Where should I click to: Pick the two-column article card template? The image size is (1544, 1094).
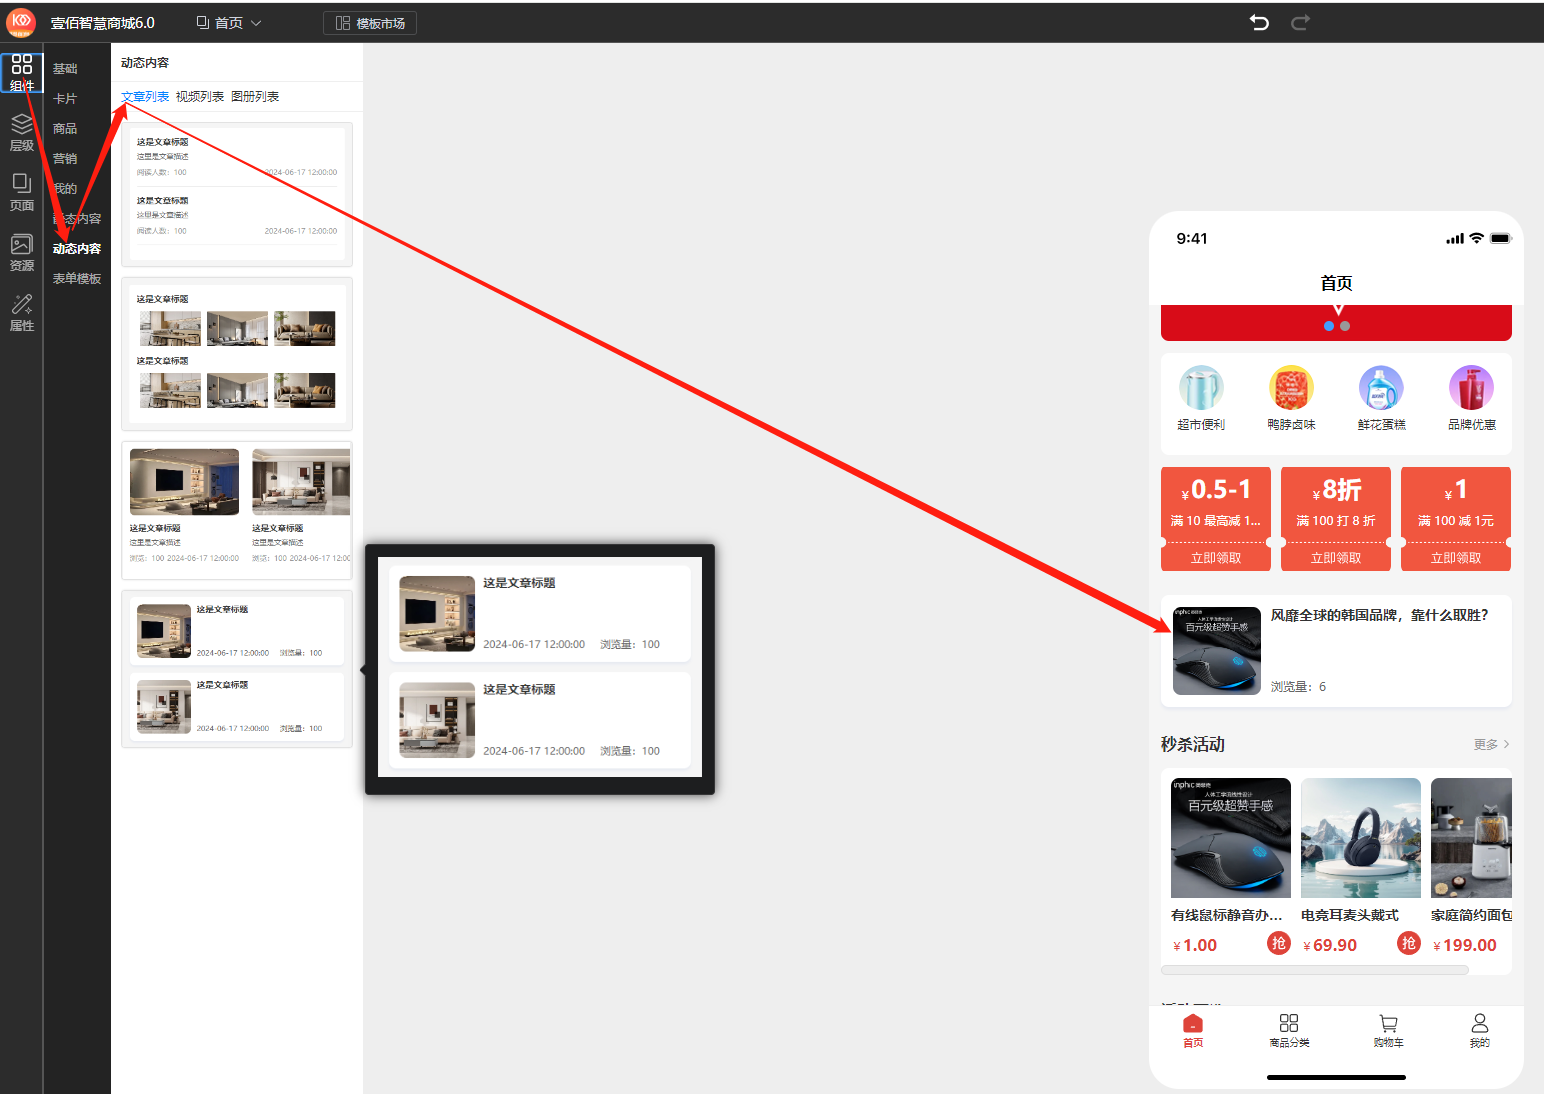coord(237,510)
